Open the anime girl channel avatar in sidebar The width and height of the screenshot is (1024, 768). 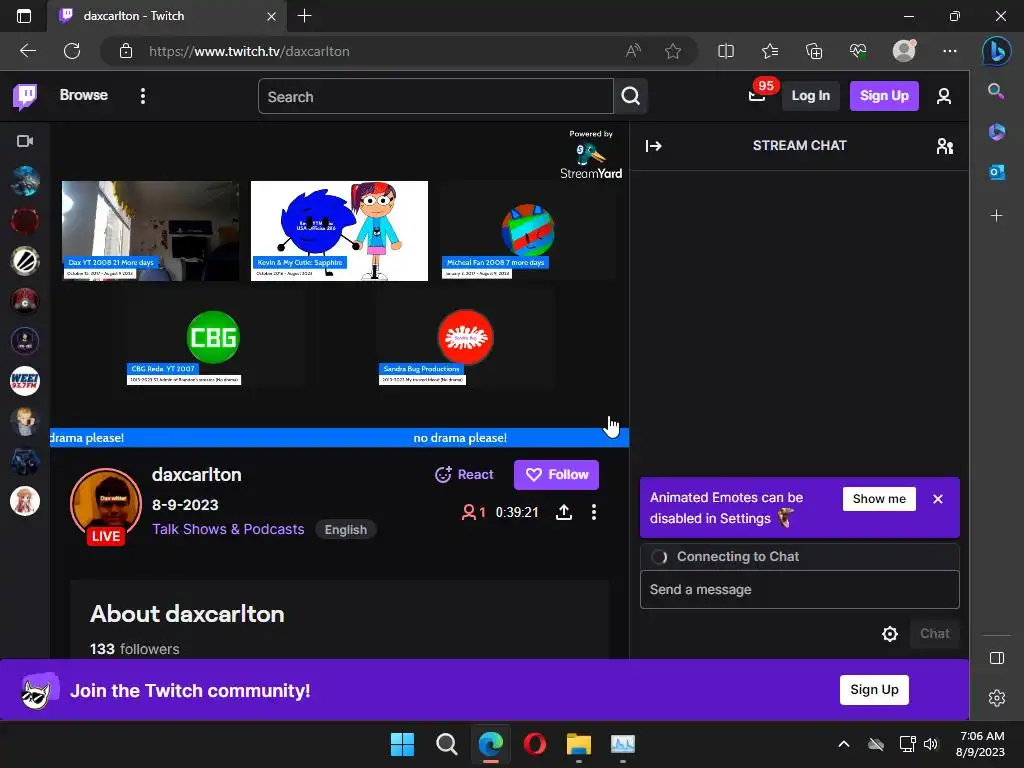[x=25, y=501]
